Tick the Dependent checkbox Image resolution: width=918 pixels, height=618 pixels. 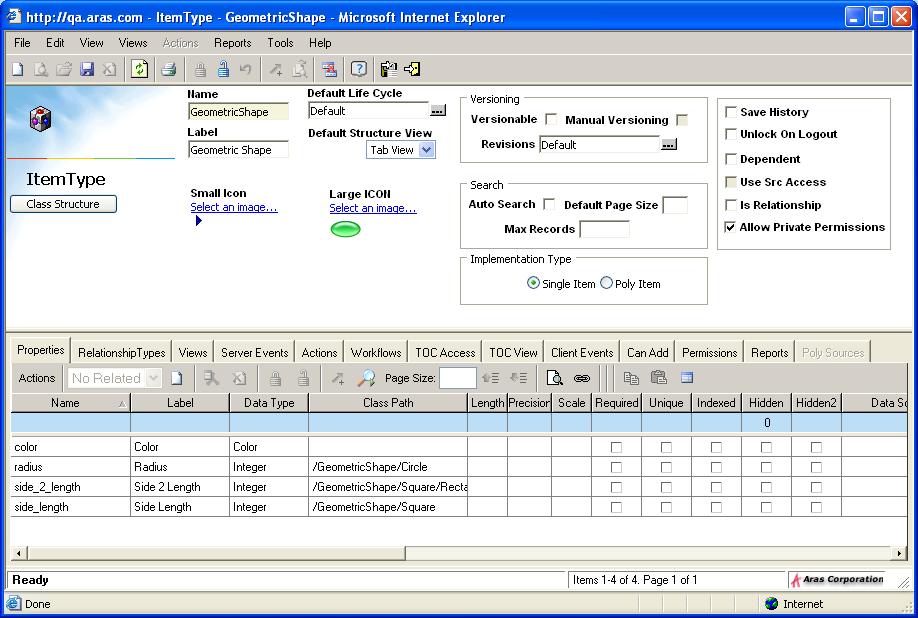coord(731,159)
